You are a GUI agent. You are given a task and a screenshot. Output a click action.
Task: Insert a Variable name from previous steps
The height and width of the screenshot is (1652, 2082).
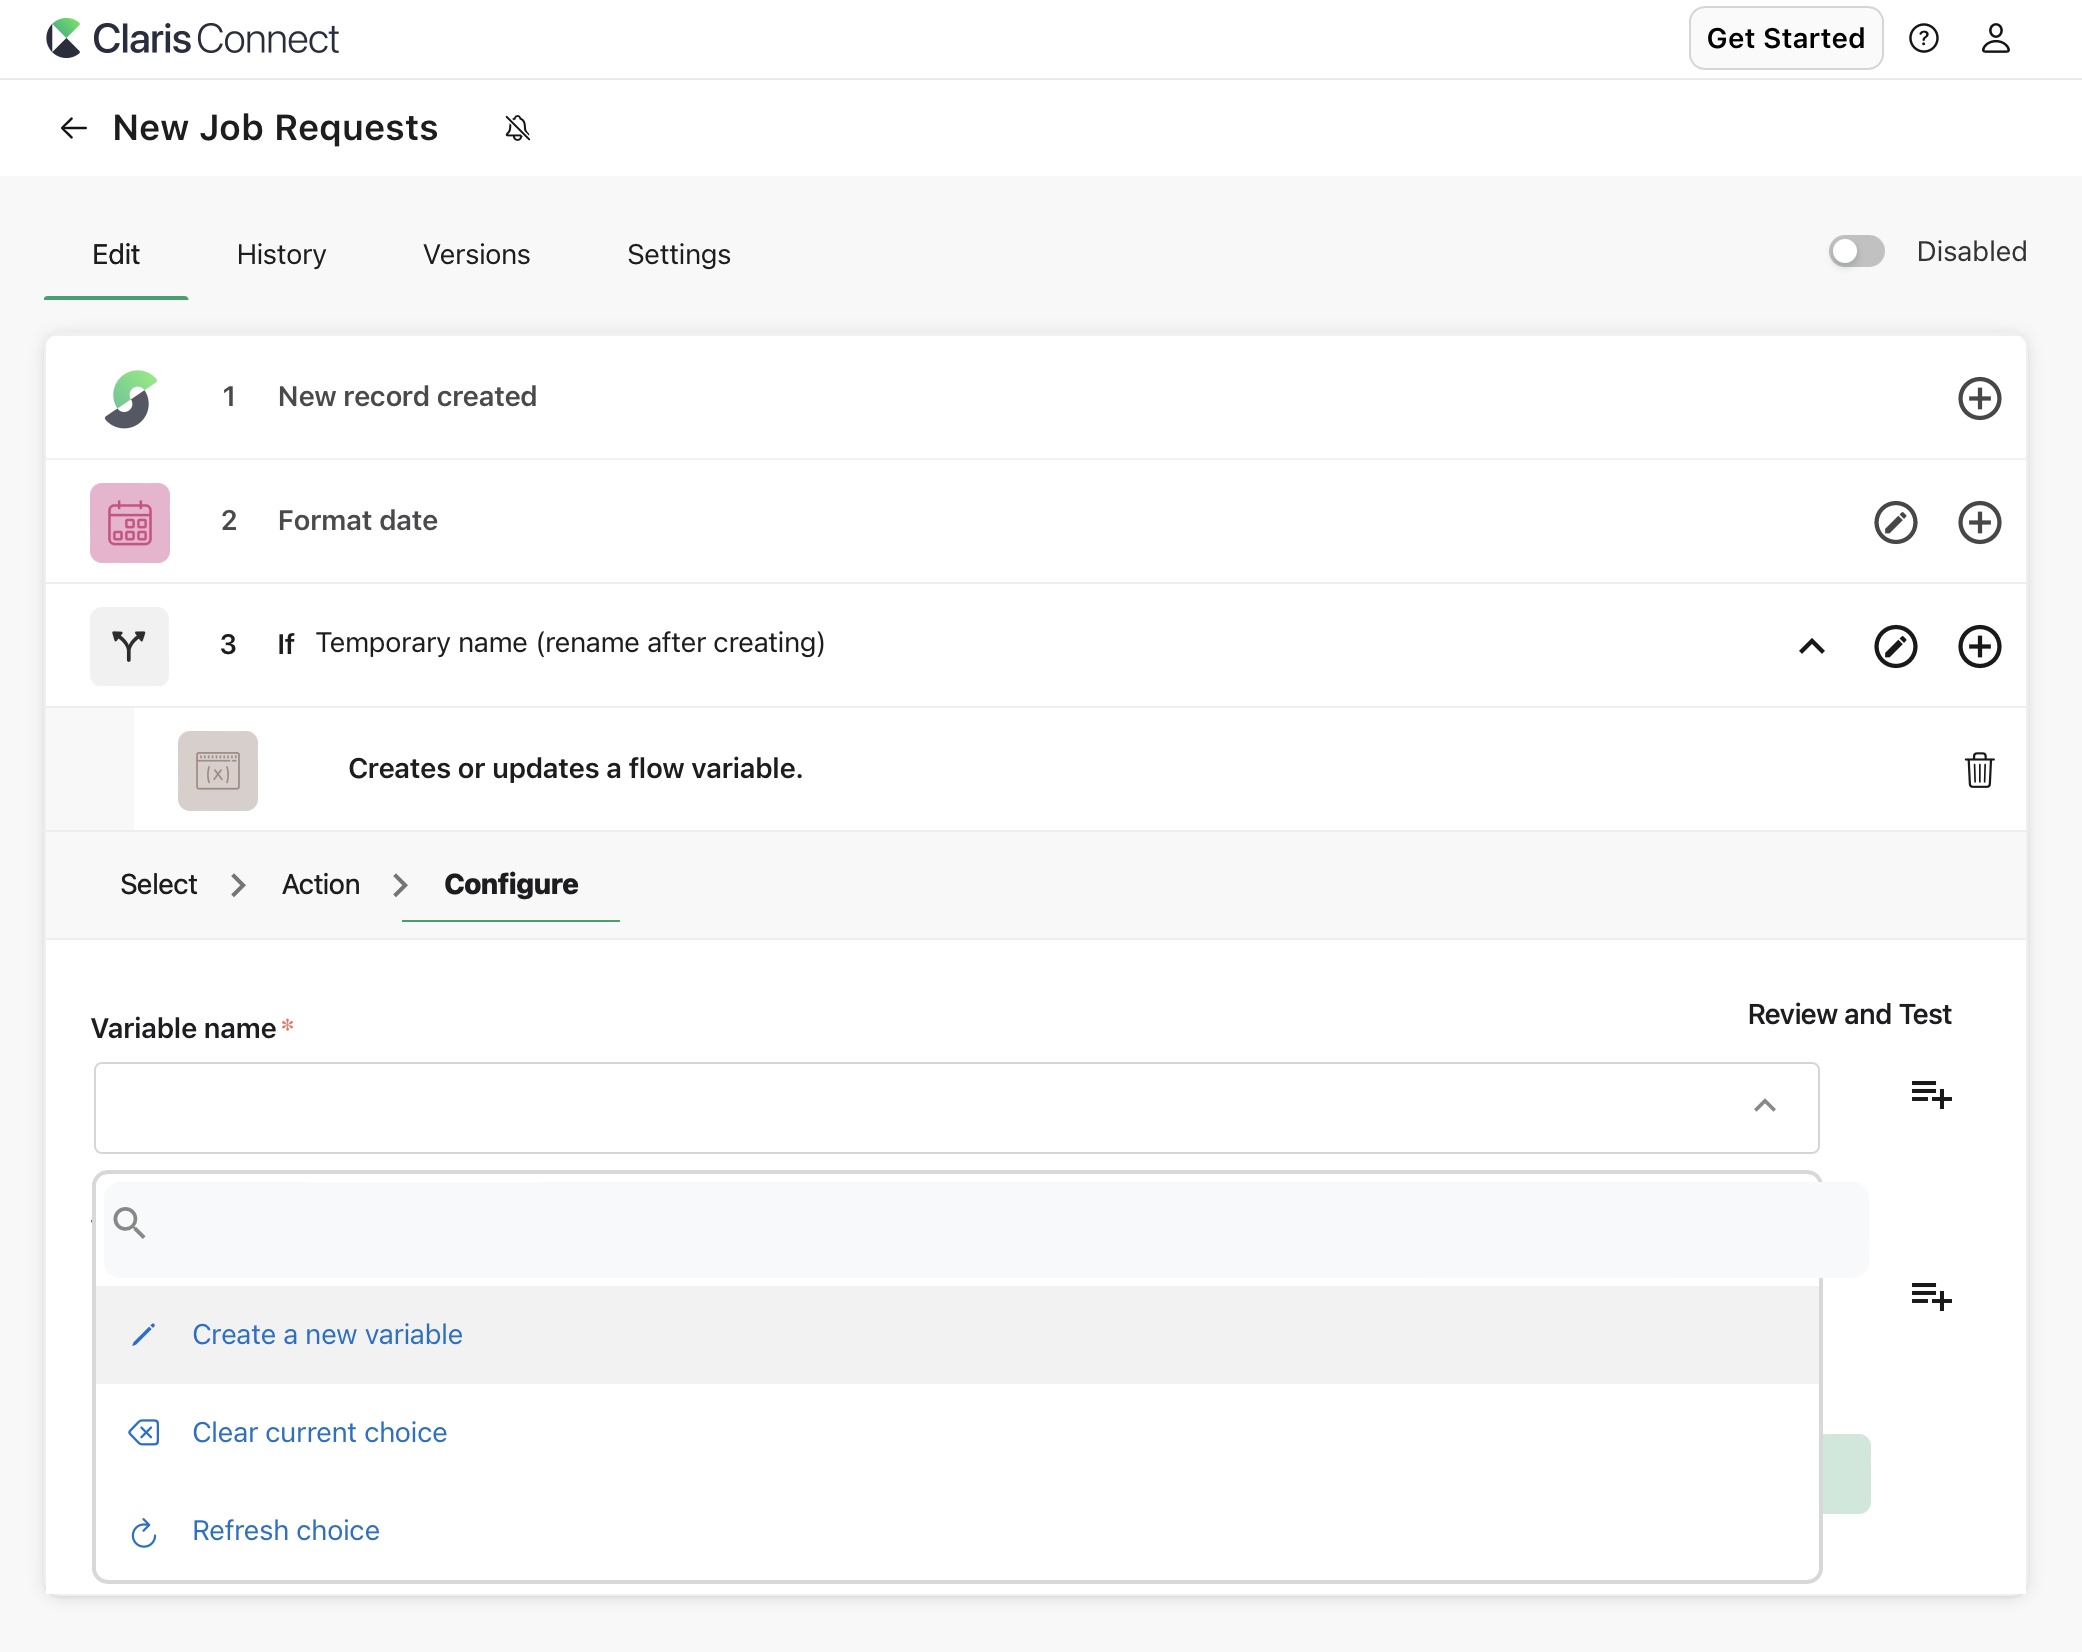[1932, 1095]
